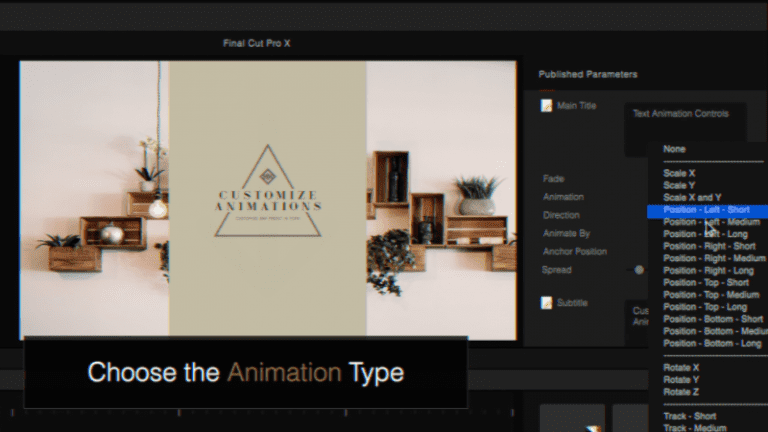The width and height of the screenshot is (768, 432).
Task: Click the Main Title text icon
Action: 547,105
